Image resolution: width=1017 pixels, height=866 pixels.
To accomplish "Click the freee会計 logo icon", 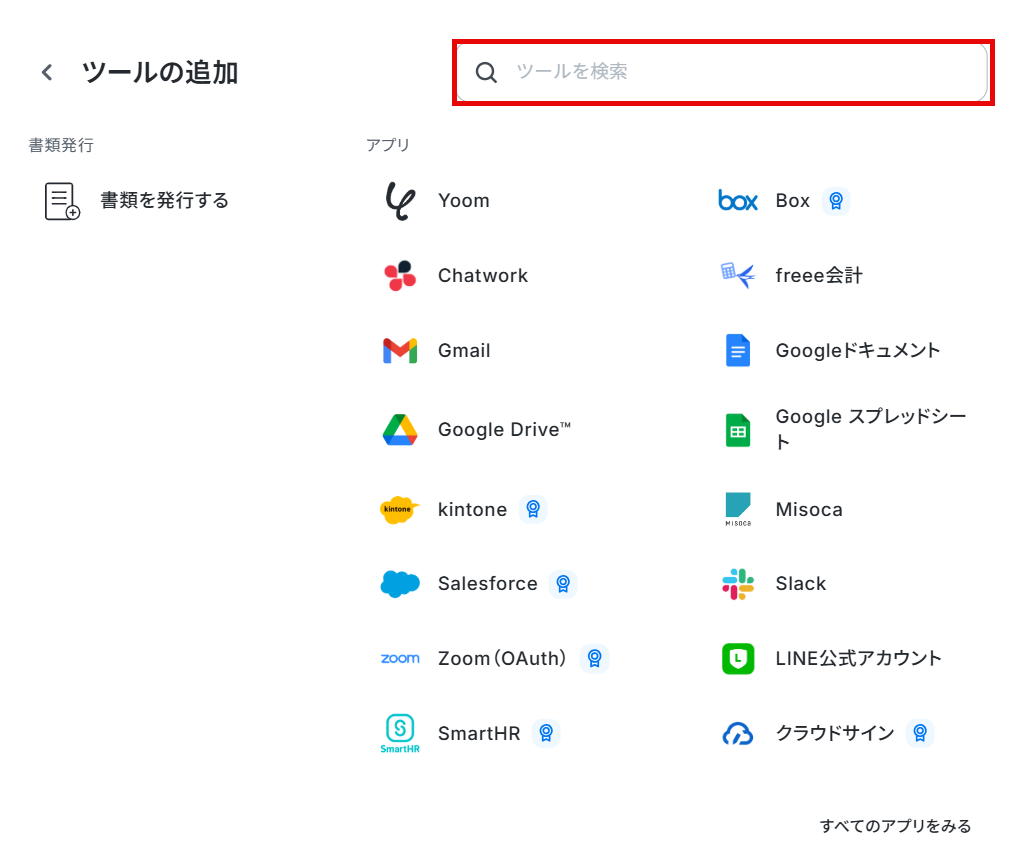I will [738, 275].
